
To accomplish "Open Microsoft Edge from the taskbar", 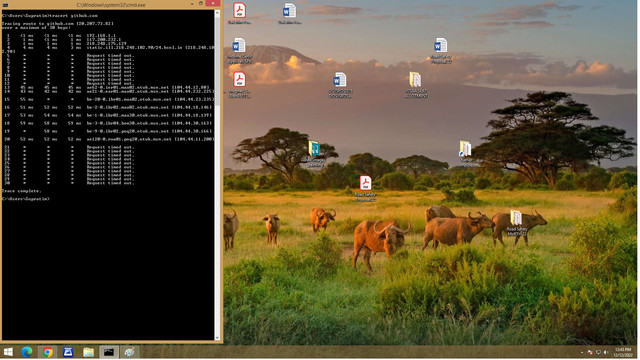I will click(x=27, y=352).
